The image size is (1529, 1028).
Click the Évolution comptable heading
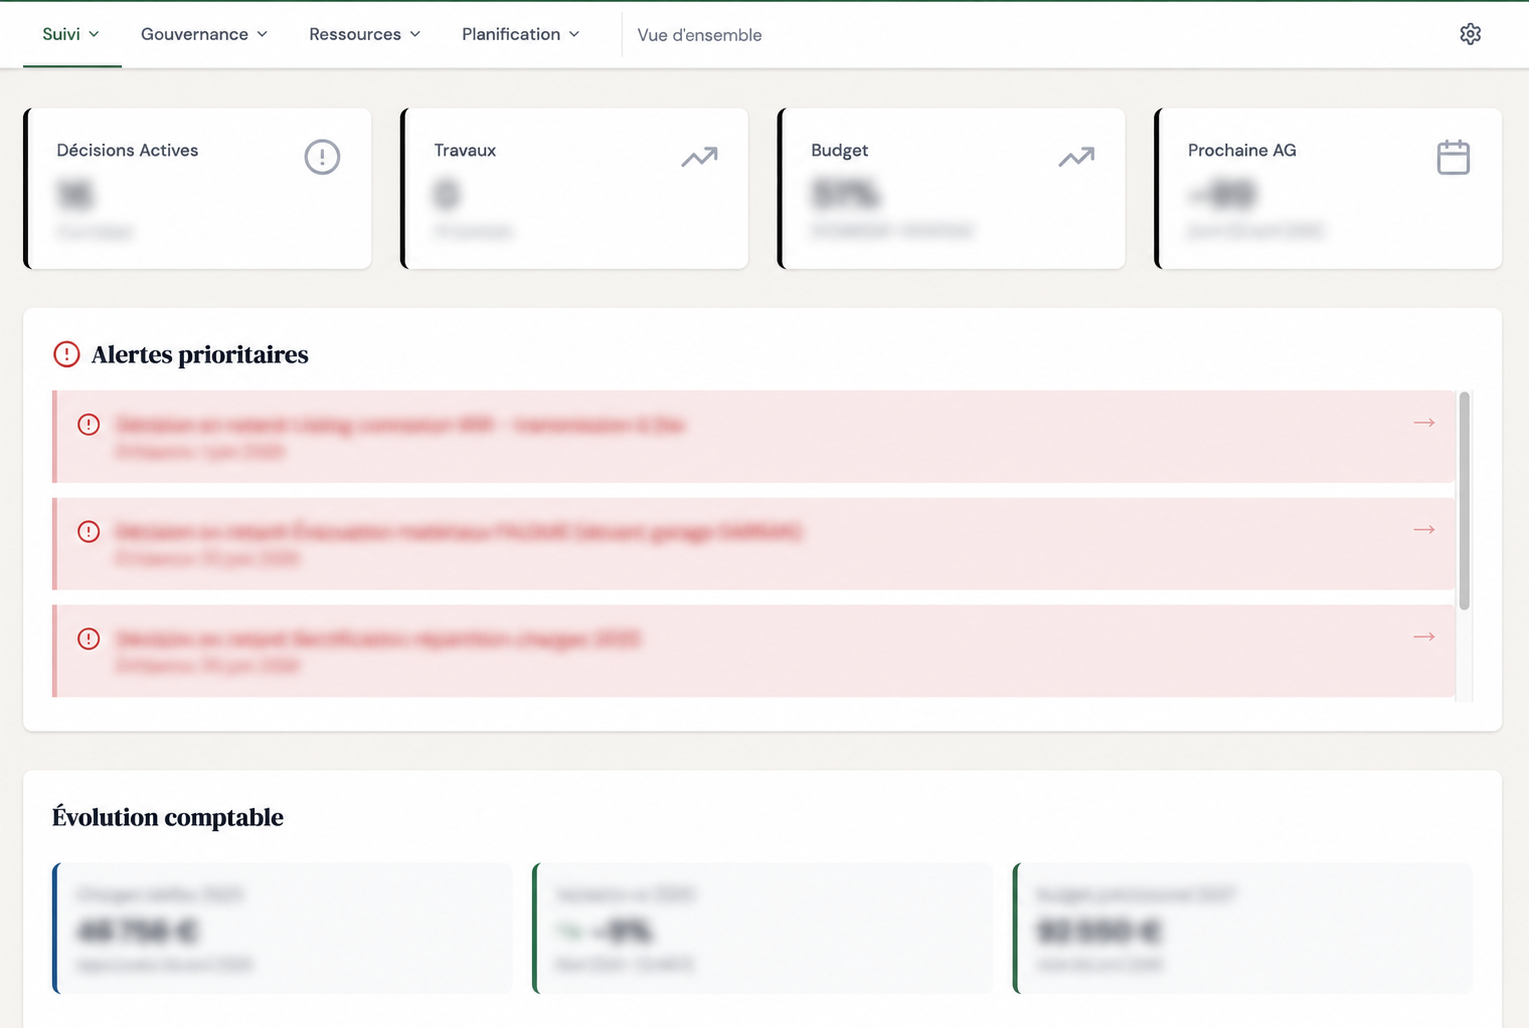[168, 817]
